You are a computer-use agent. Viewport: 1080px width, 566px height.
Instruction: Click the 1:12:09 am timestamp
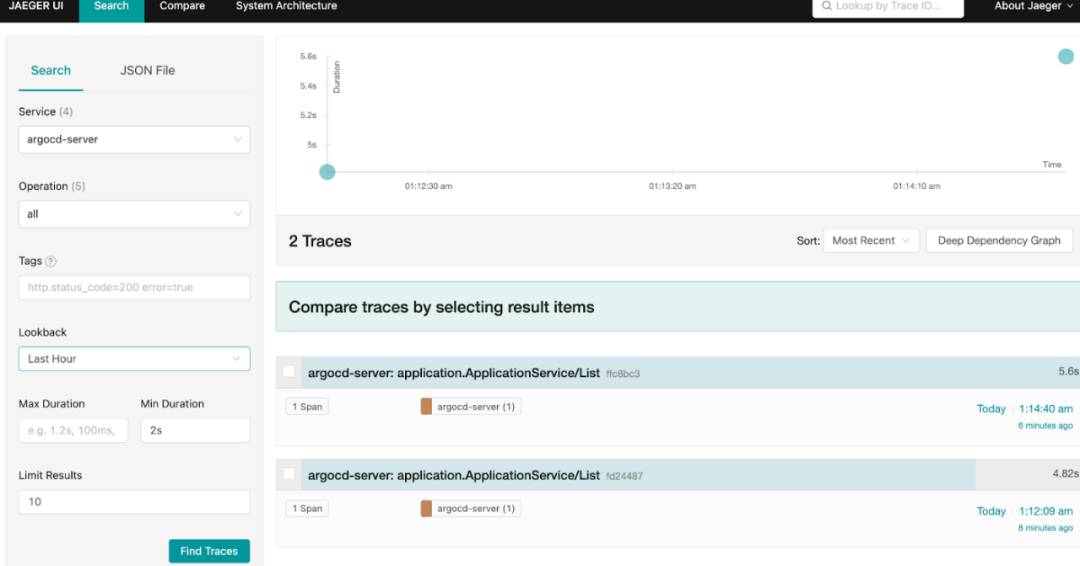pyautogui.click(x=1046, y=511)
